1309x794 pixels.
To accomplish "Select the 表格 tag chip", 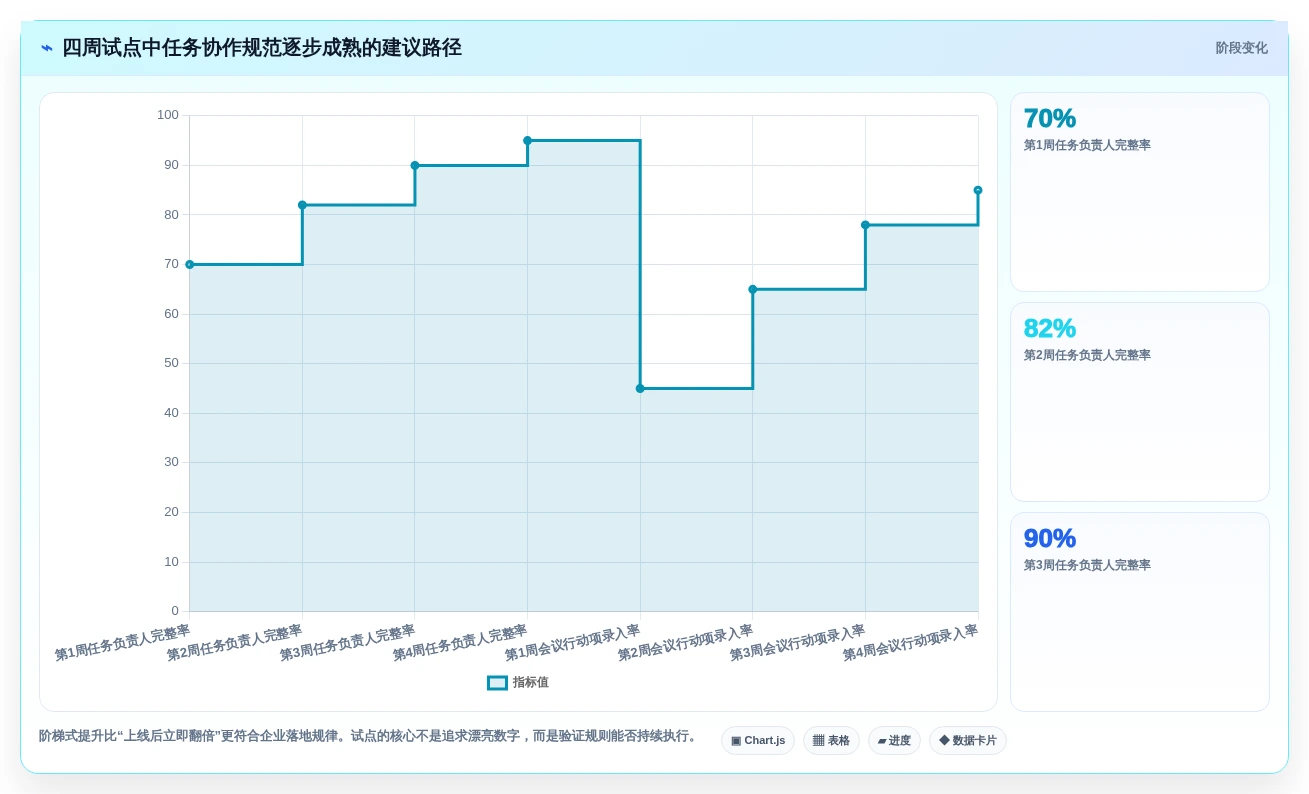I will 831,741.
